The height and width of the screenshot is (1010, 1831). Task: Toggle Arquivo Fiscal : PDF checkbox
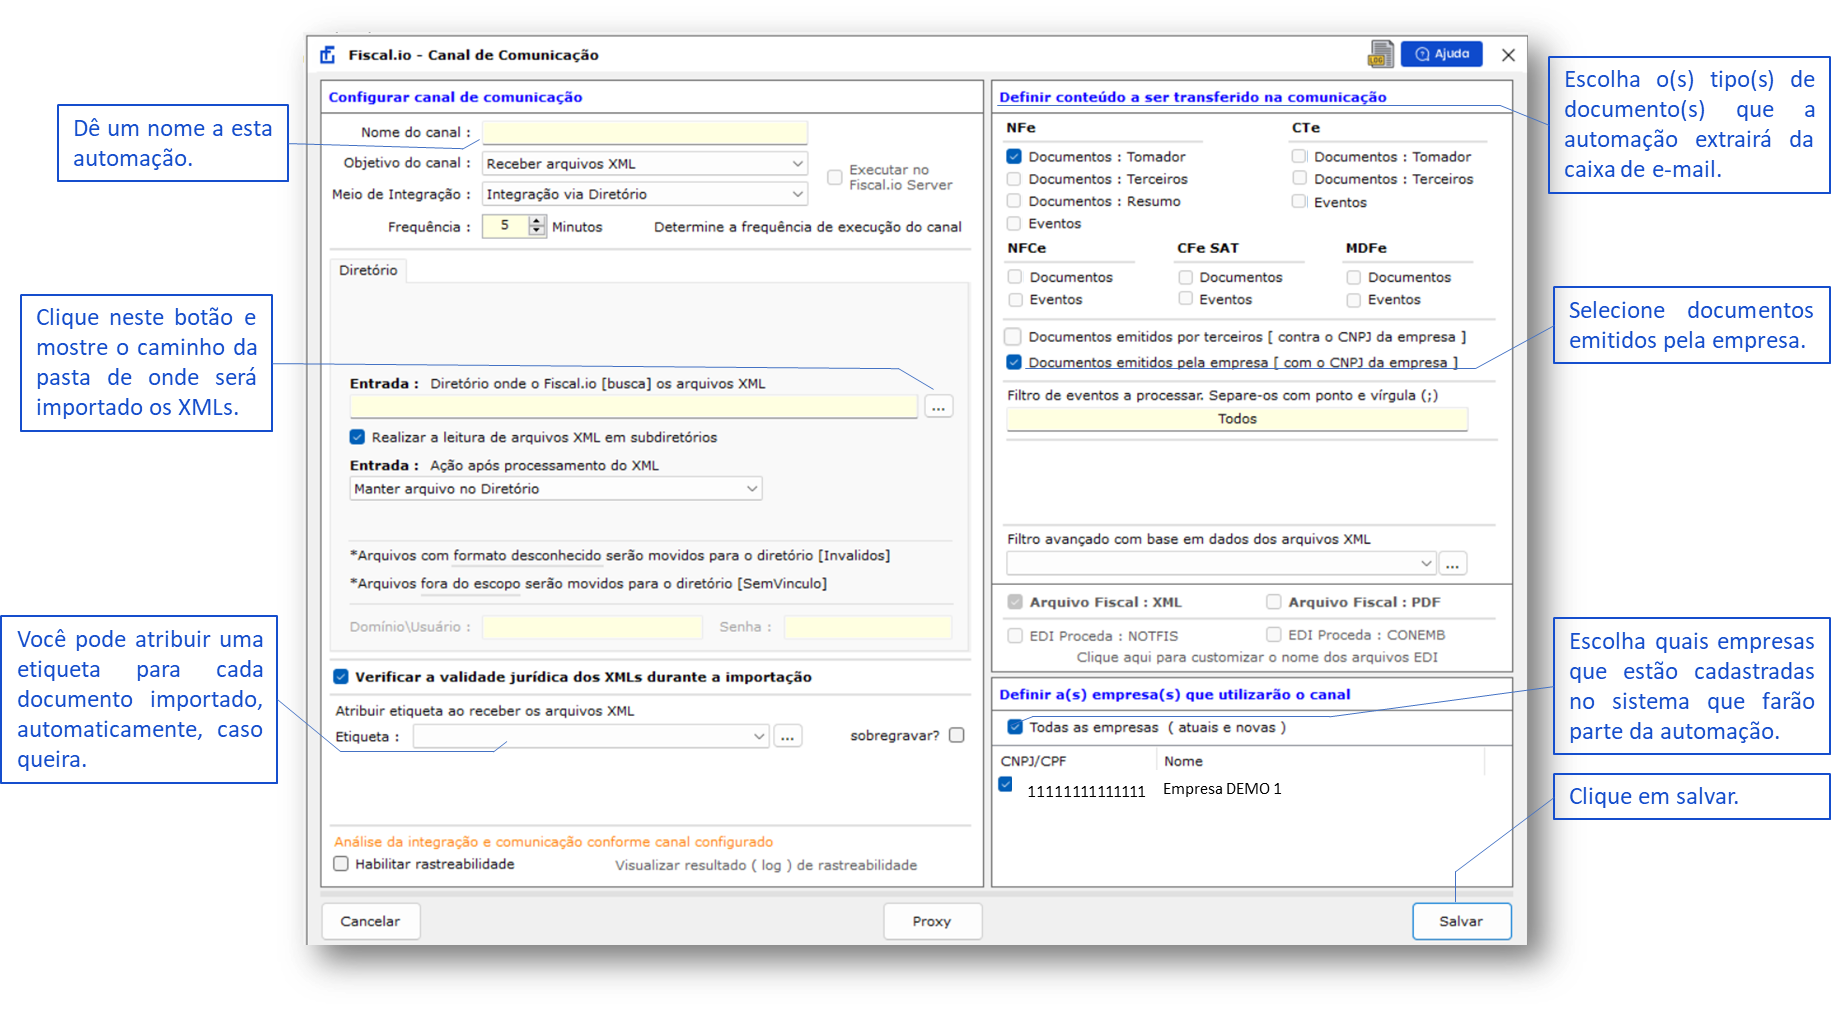(1274, 602)
